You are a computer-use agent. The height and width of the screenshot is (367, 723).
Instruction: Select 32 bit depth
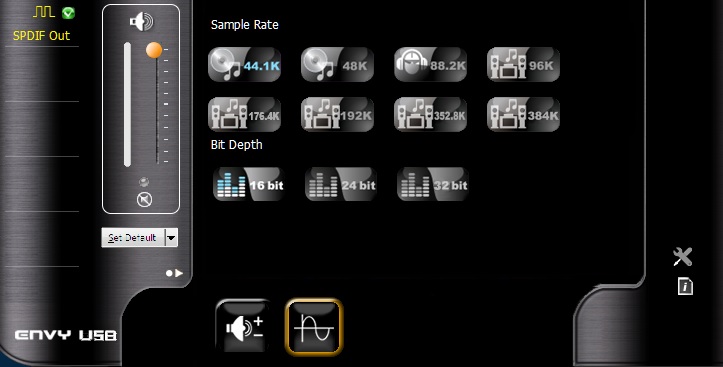click(433, 184)
